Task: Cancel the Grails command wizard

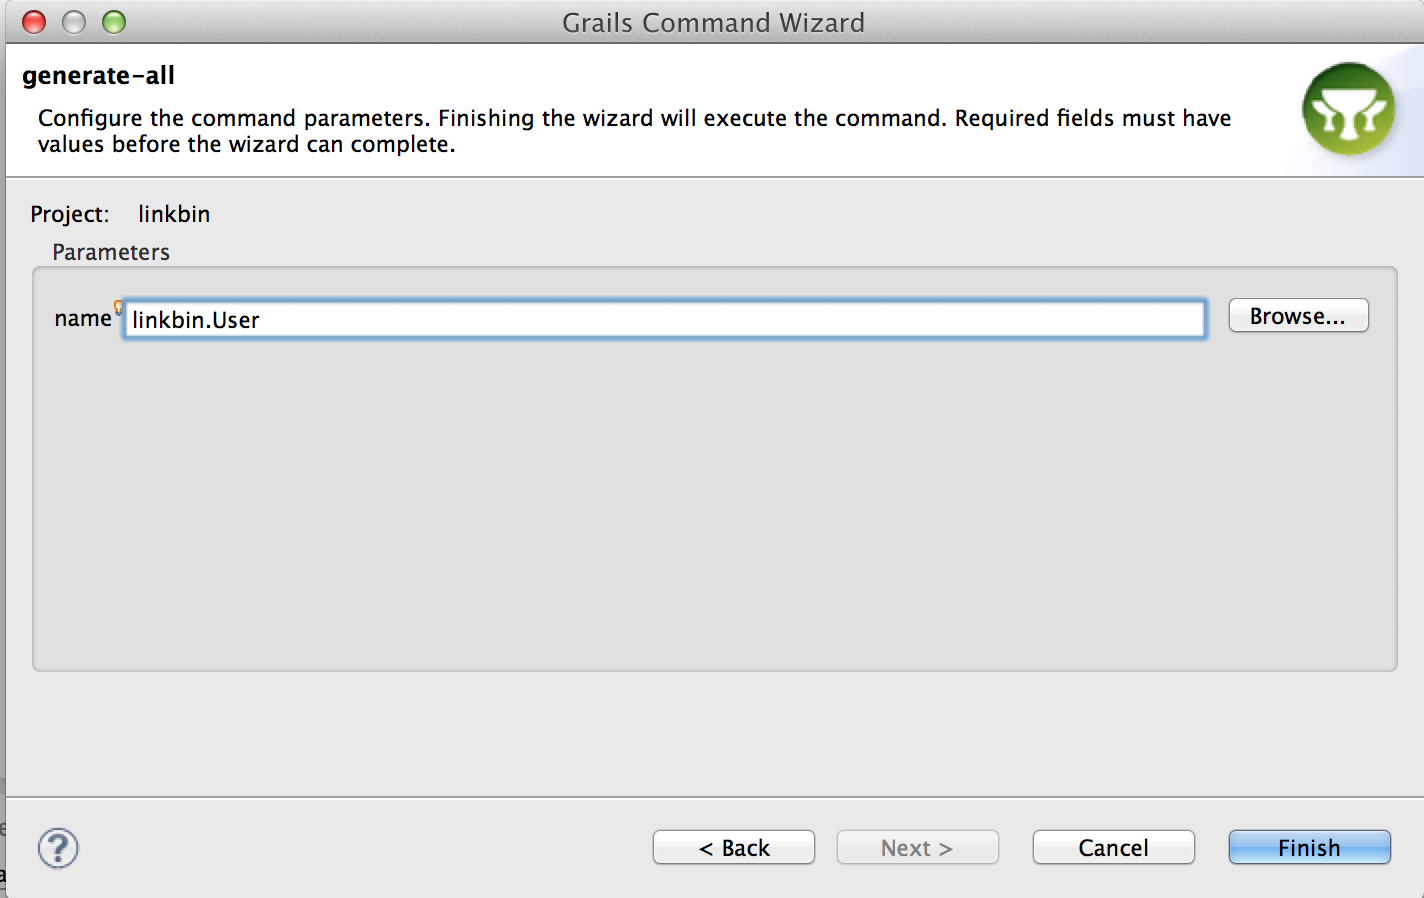Action: (1113, 848)
